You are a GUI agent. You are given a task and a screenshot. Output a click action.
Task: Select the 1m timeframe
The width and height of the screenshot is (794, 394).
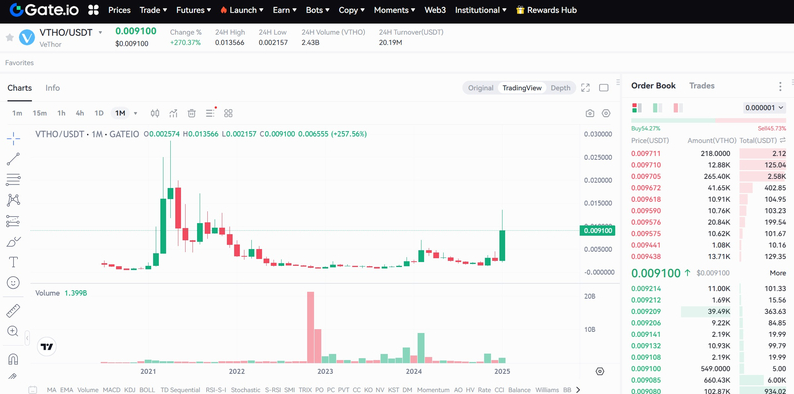point(17,113)
